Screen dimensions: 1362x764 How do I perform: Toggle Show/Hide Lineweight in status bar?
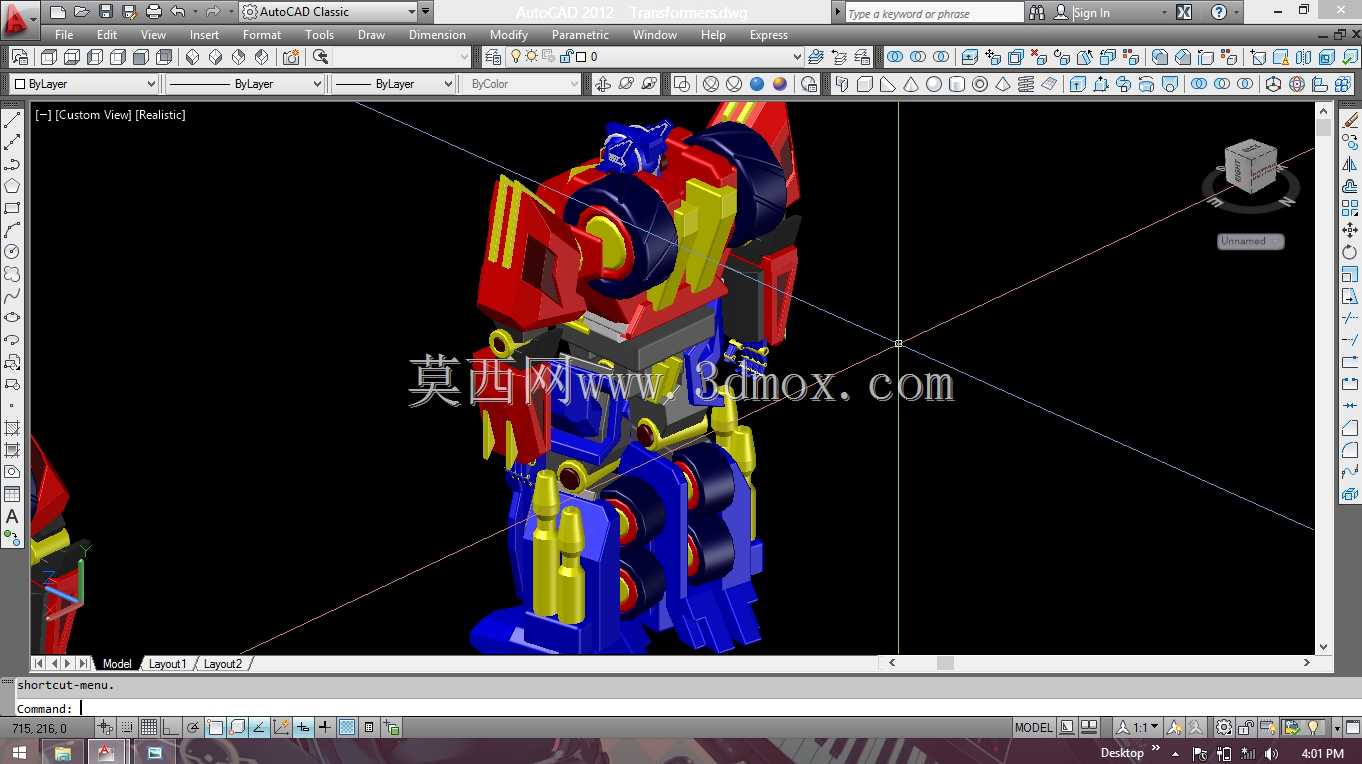pyautogui.click(x=325, y=727)
